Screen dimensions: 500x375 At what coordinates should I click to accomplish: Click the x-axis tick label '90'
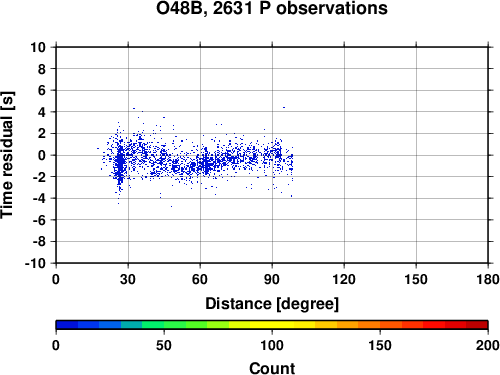(x=272, y=279)
